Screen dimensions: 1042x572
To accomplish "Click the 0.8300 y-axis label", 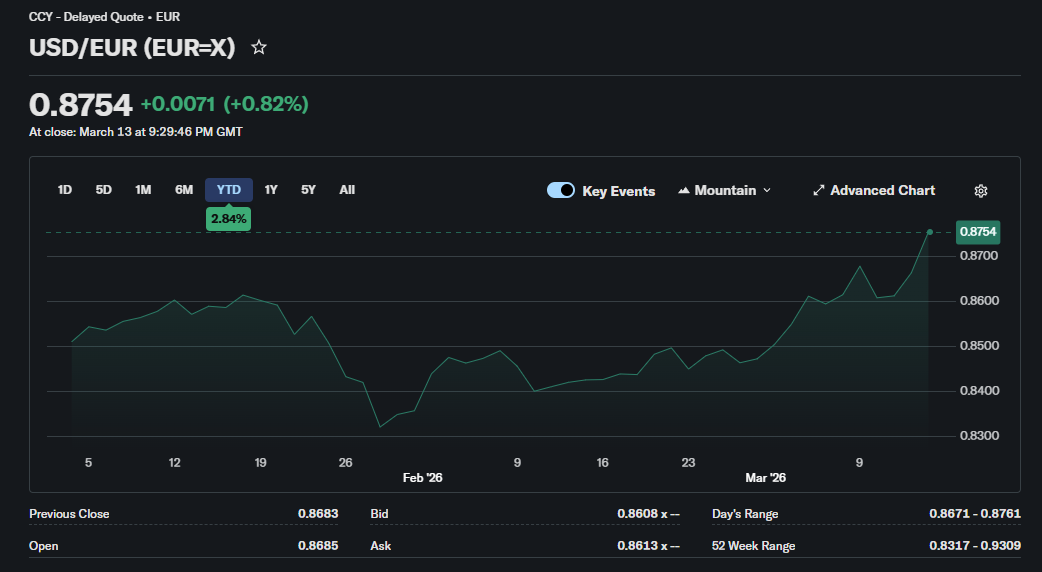I will click(x=979, y=436).
